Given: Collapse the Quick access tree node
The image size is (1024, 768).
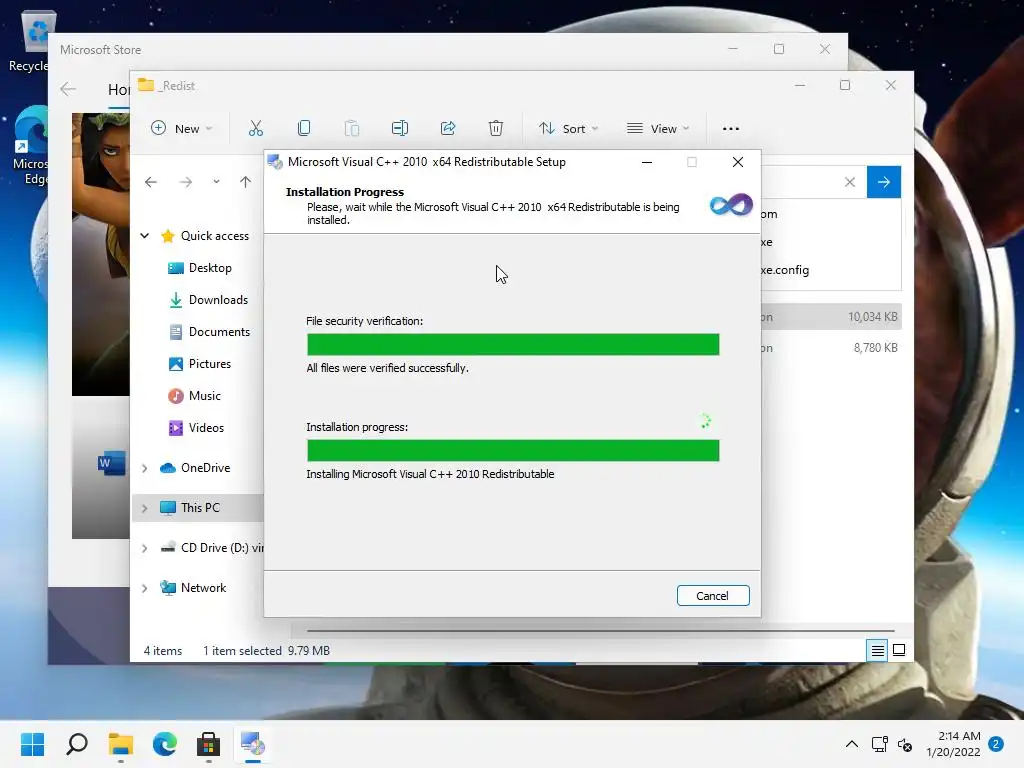Looking at the screenshot, I should [x=145, y=236].
